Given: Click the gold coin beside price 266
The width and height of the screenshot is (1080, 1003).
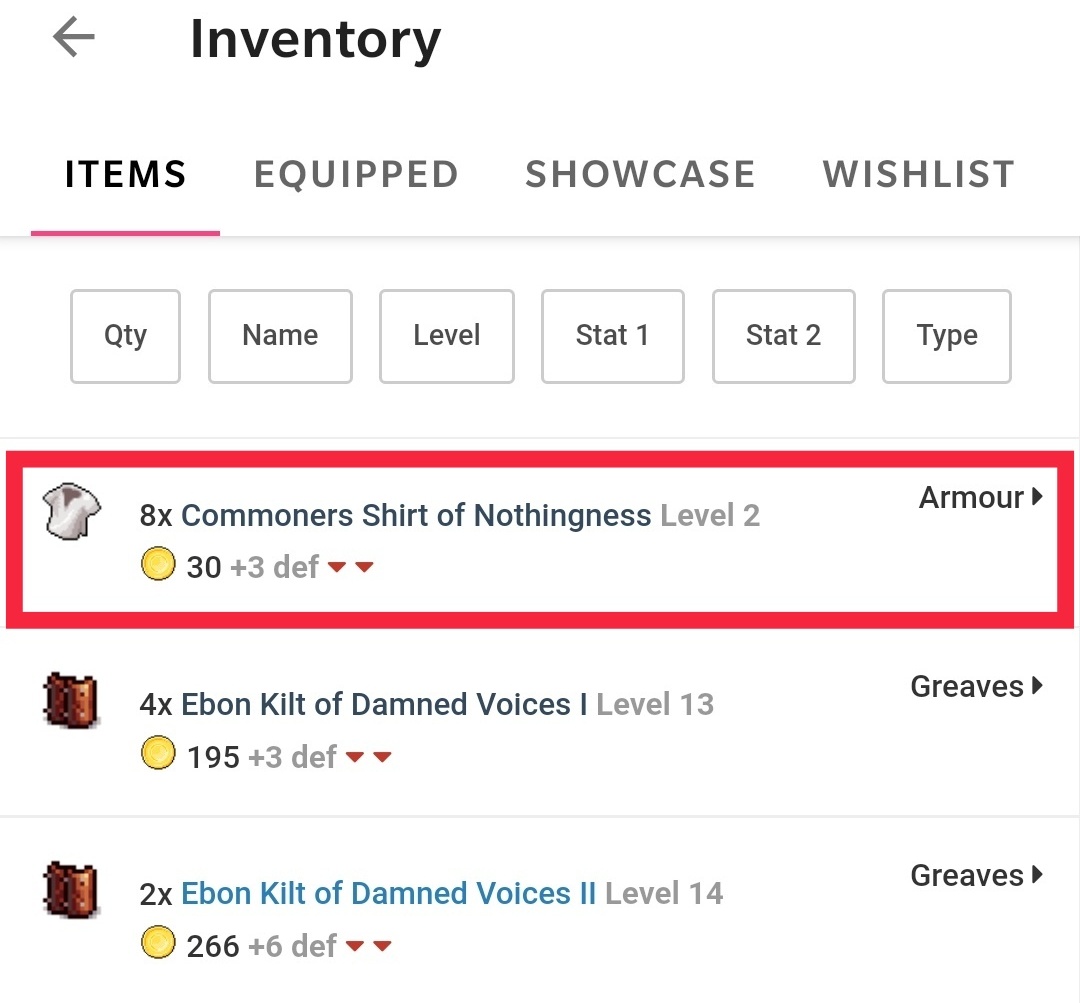Looking at the screenshot, I should click(x=158, y=943).
